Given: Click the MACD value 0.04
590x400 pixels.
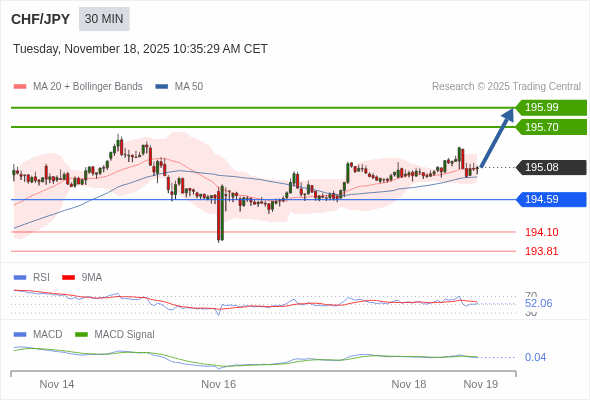Looking at the screenshot, I should tap(535, 357).
